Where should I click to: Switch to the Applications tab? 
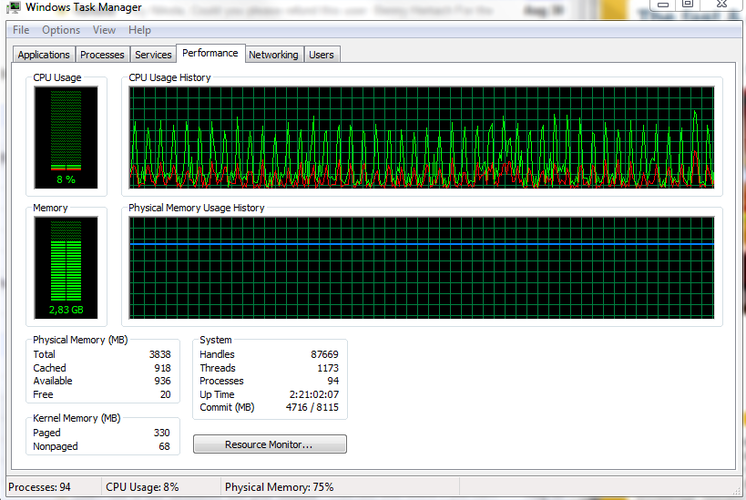pos(44,55)
